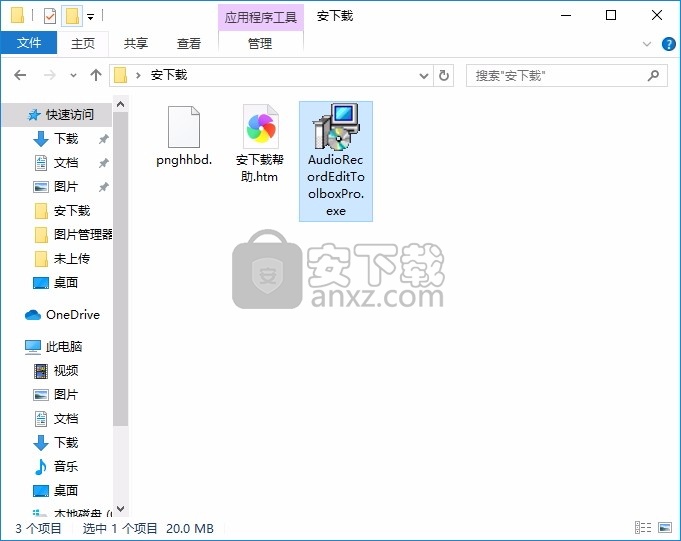Switch to details view in status bar

click(x=643, y=528)
